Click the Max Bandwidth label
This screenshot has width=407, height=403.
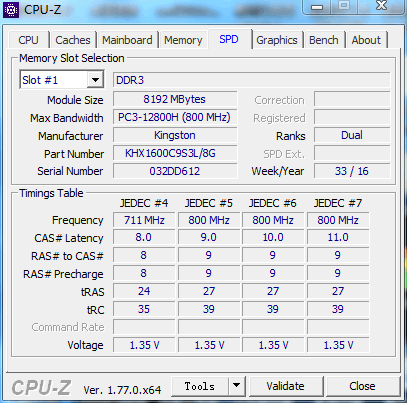[x=67, y=118]
